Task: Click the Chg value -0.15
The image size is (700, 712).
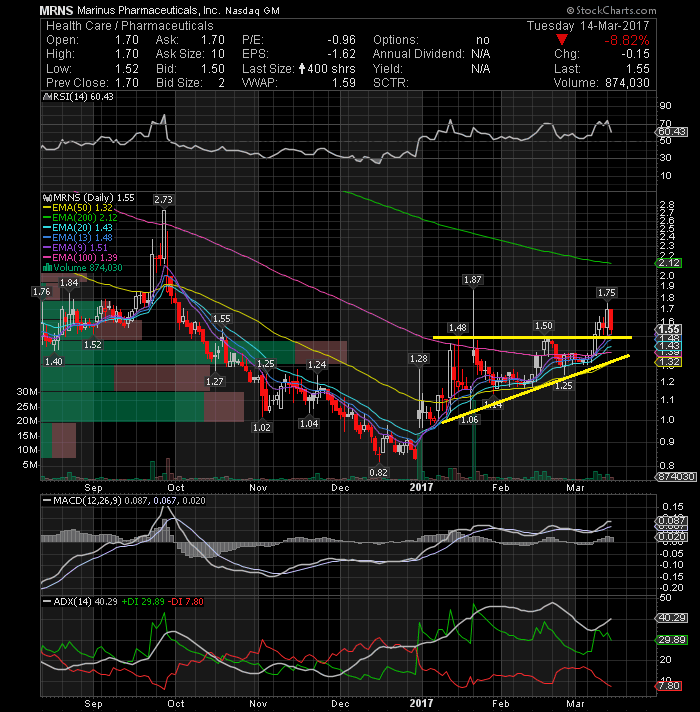Action: (x=636, y=54)
